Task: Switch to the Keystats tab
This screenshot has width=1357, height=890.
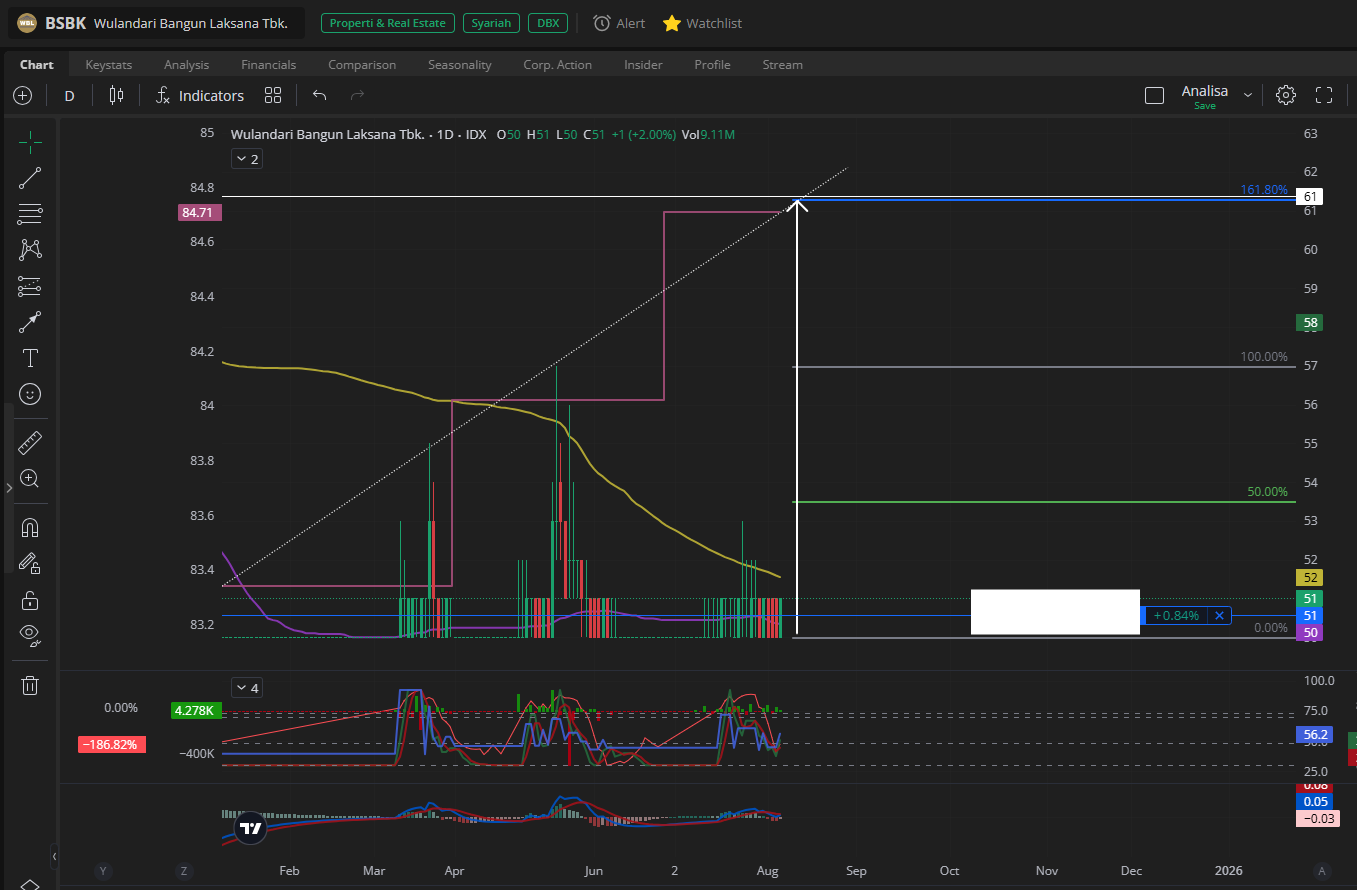Action: [x=108, y=64]
